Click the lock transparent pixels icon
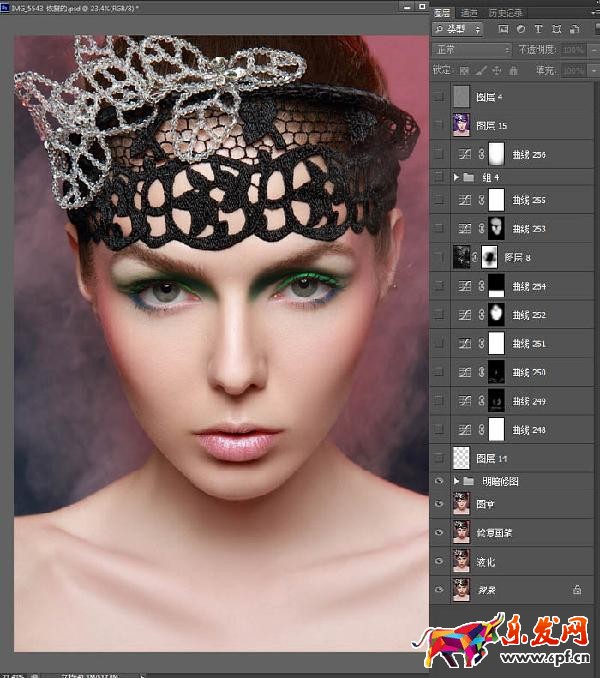The width and height of the screenshot is (600, 678). pyautogui.click(x=463, y=71)
